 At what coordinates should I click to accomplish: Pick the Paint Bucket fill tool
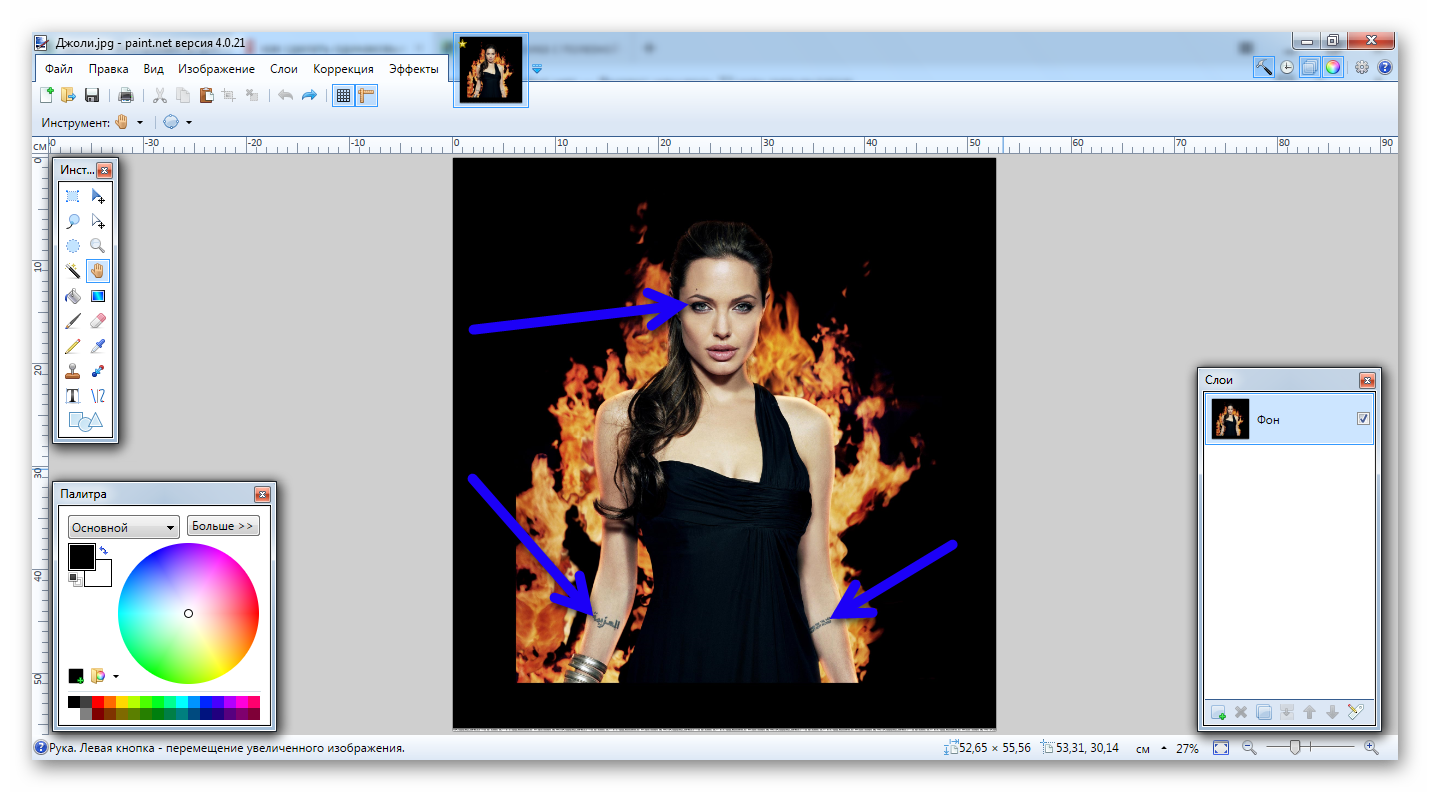pos(73,296)
